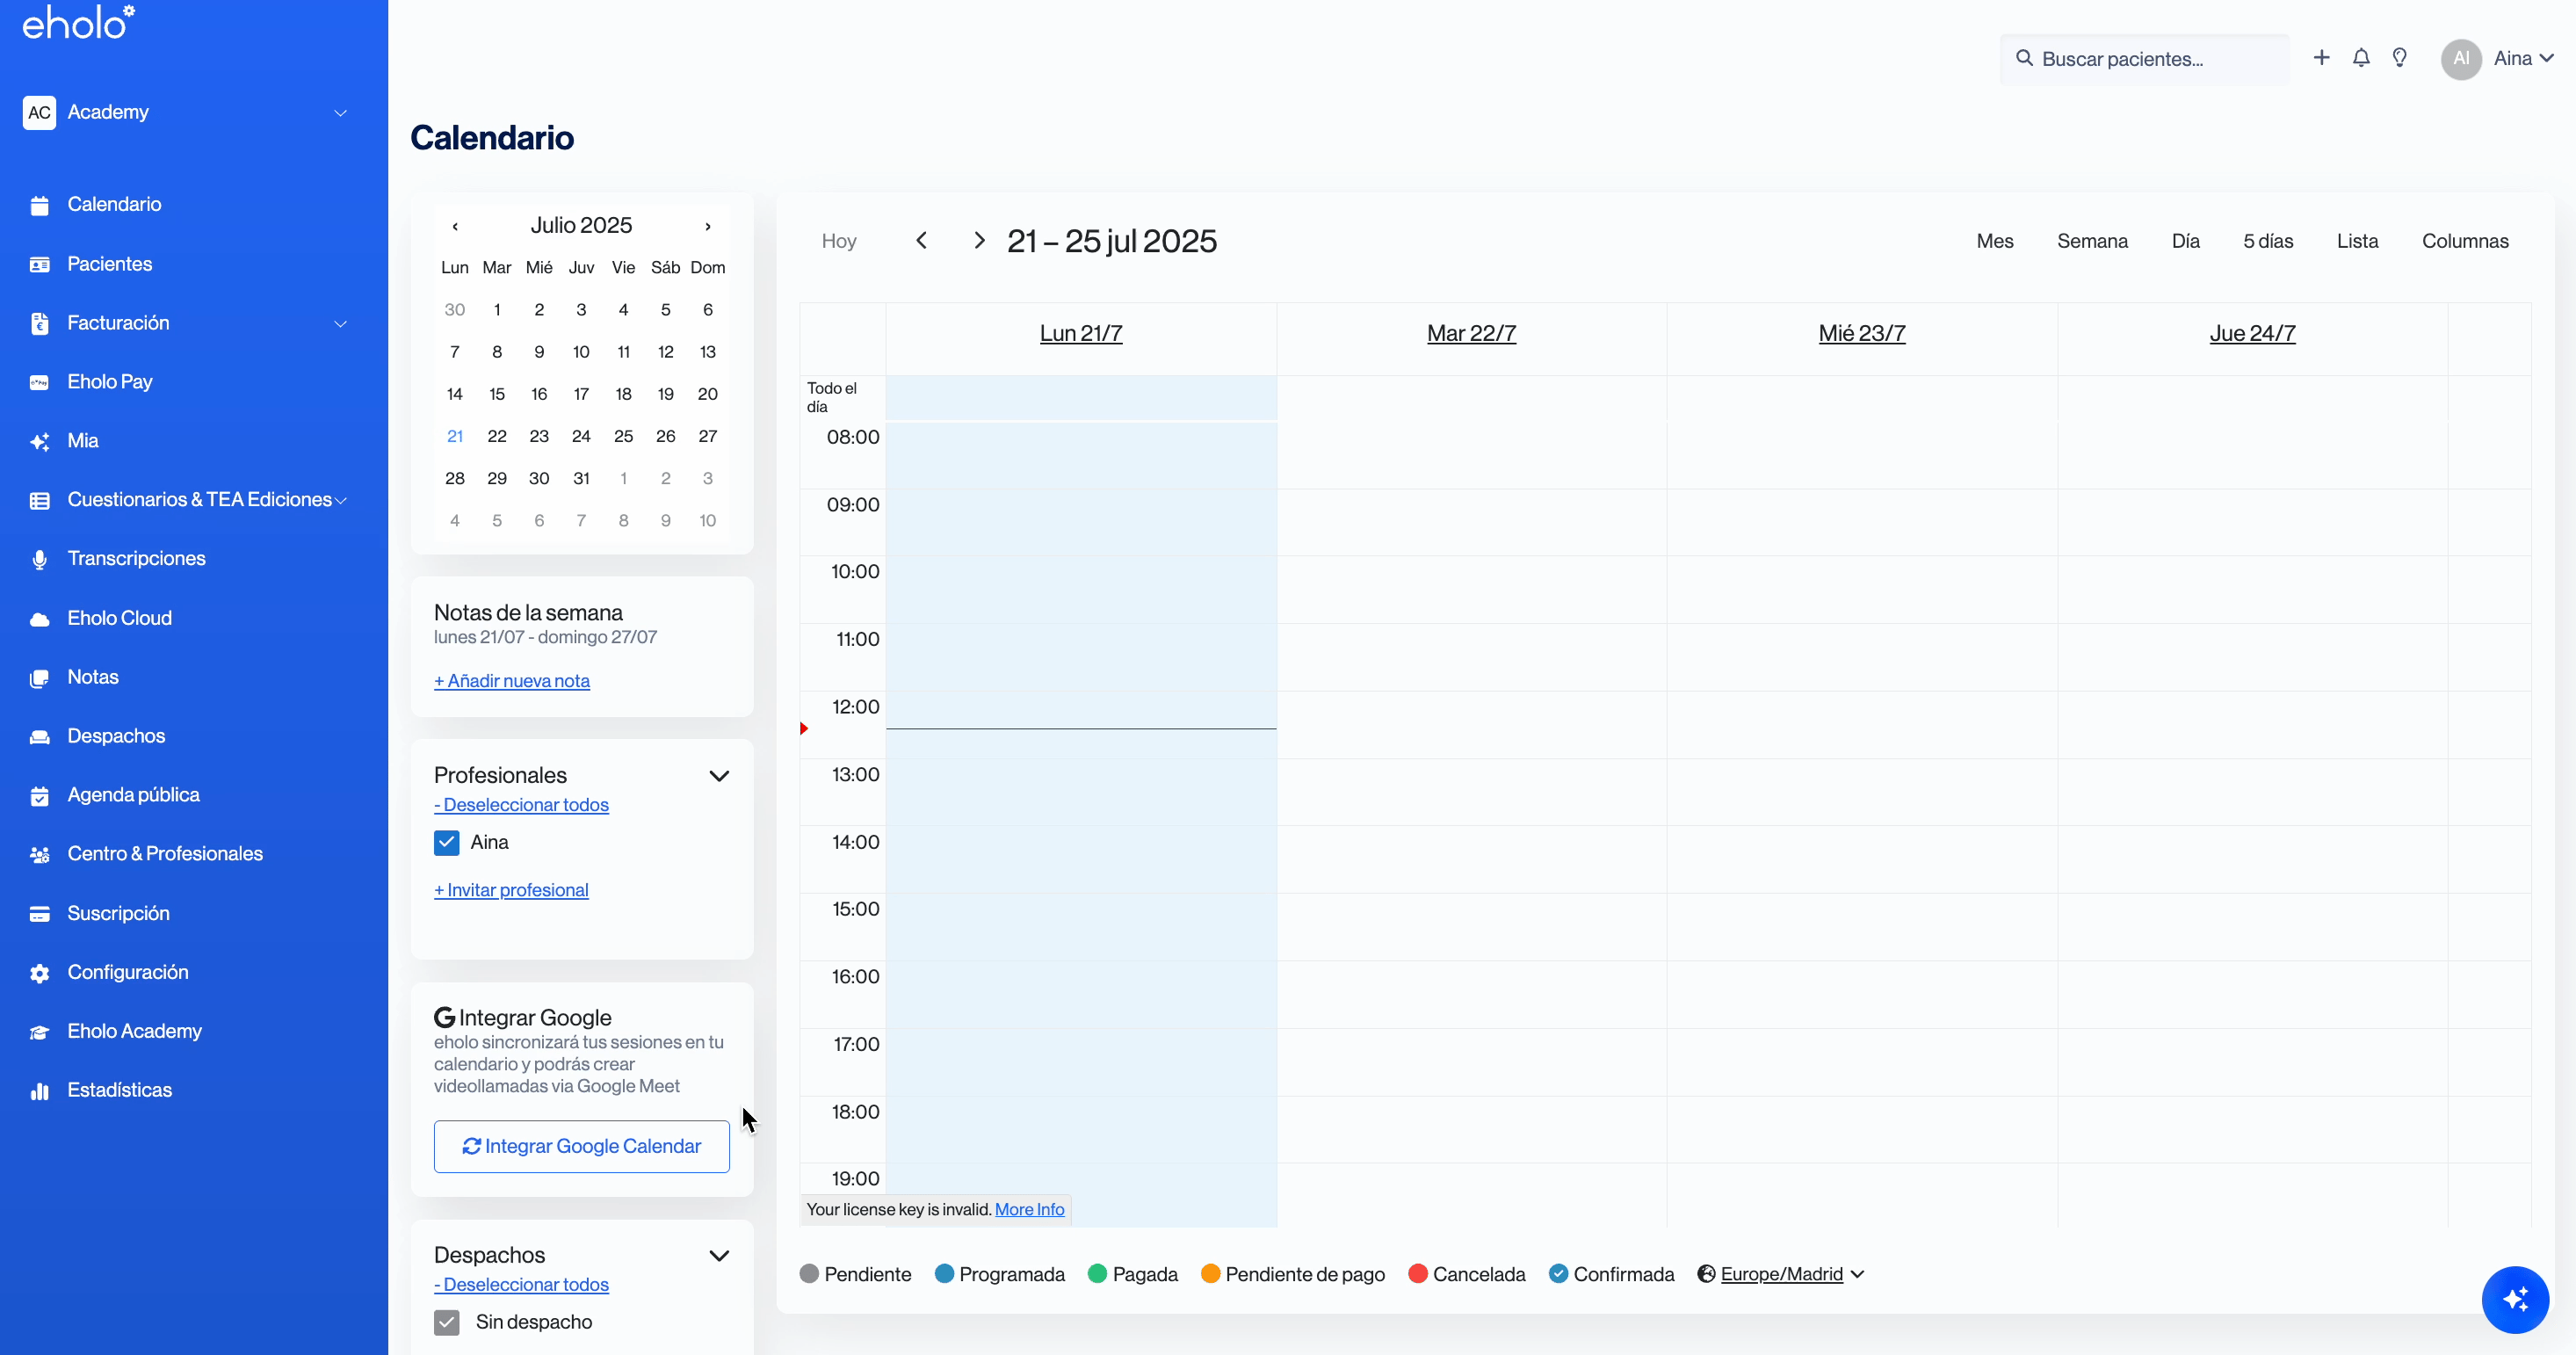This screenshot has height=1355, width=2576.
Task: Expand the Facturación sidebar submenu
Action: [340, 324]
